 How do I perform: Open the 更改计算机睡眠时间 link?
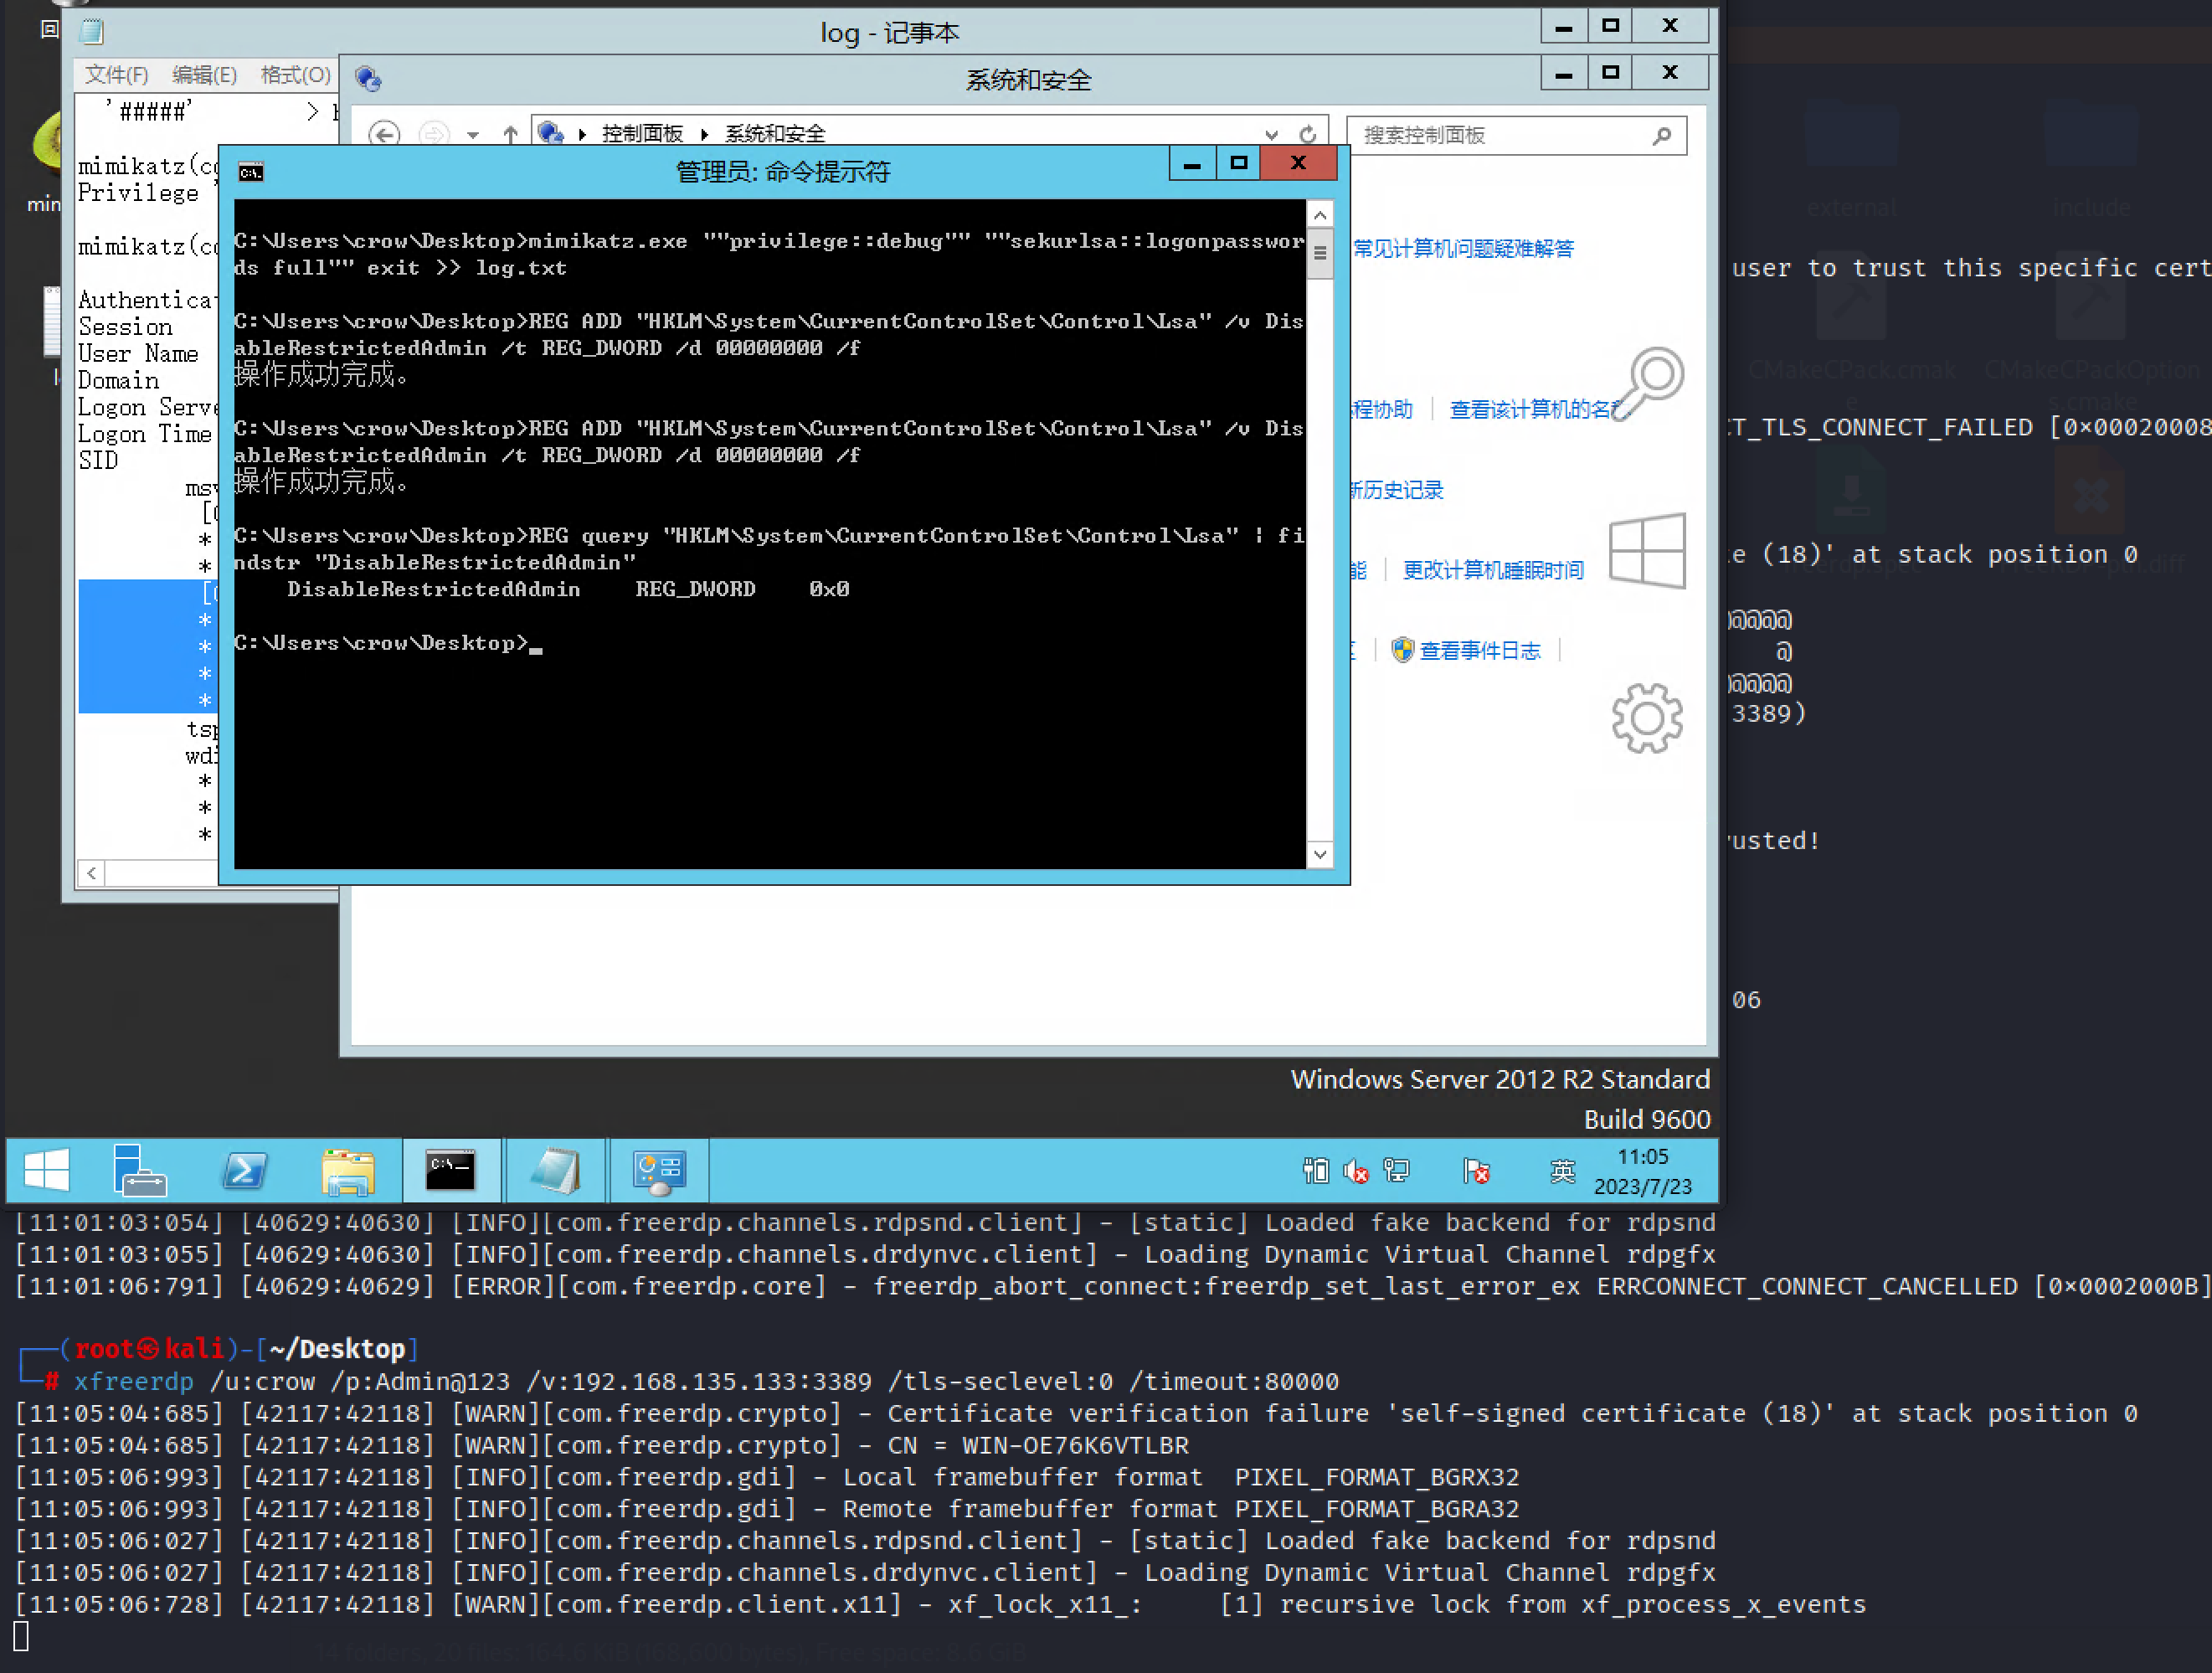pyautogui.click(x=1493, y=570)
